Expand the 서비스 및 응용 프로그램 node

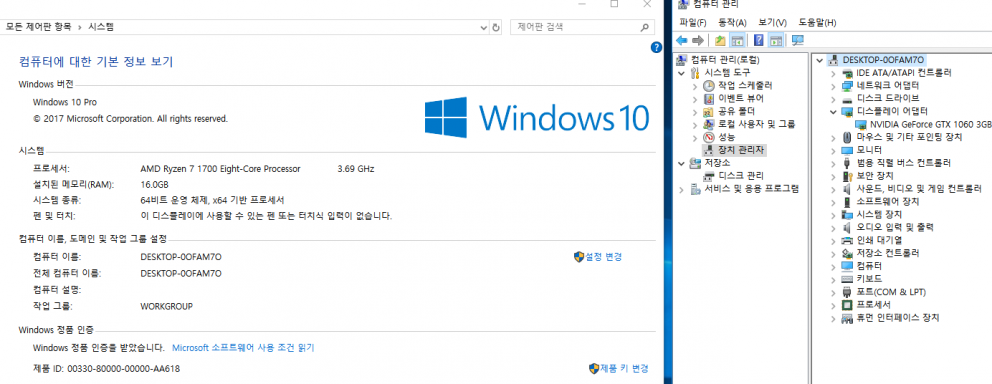pyautogui.click(x=681, y=189)
